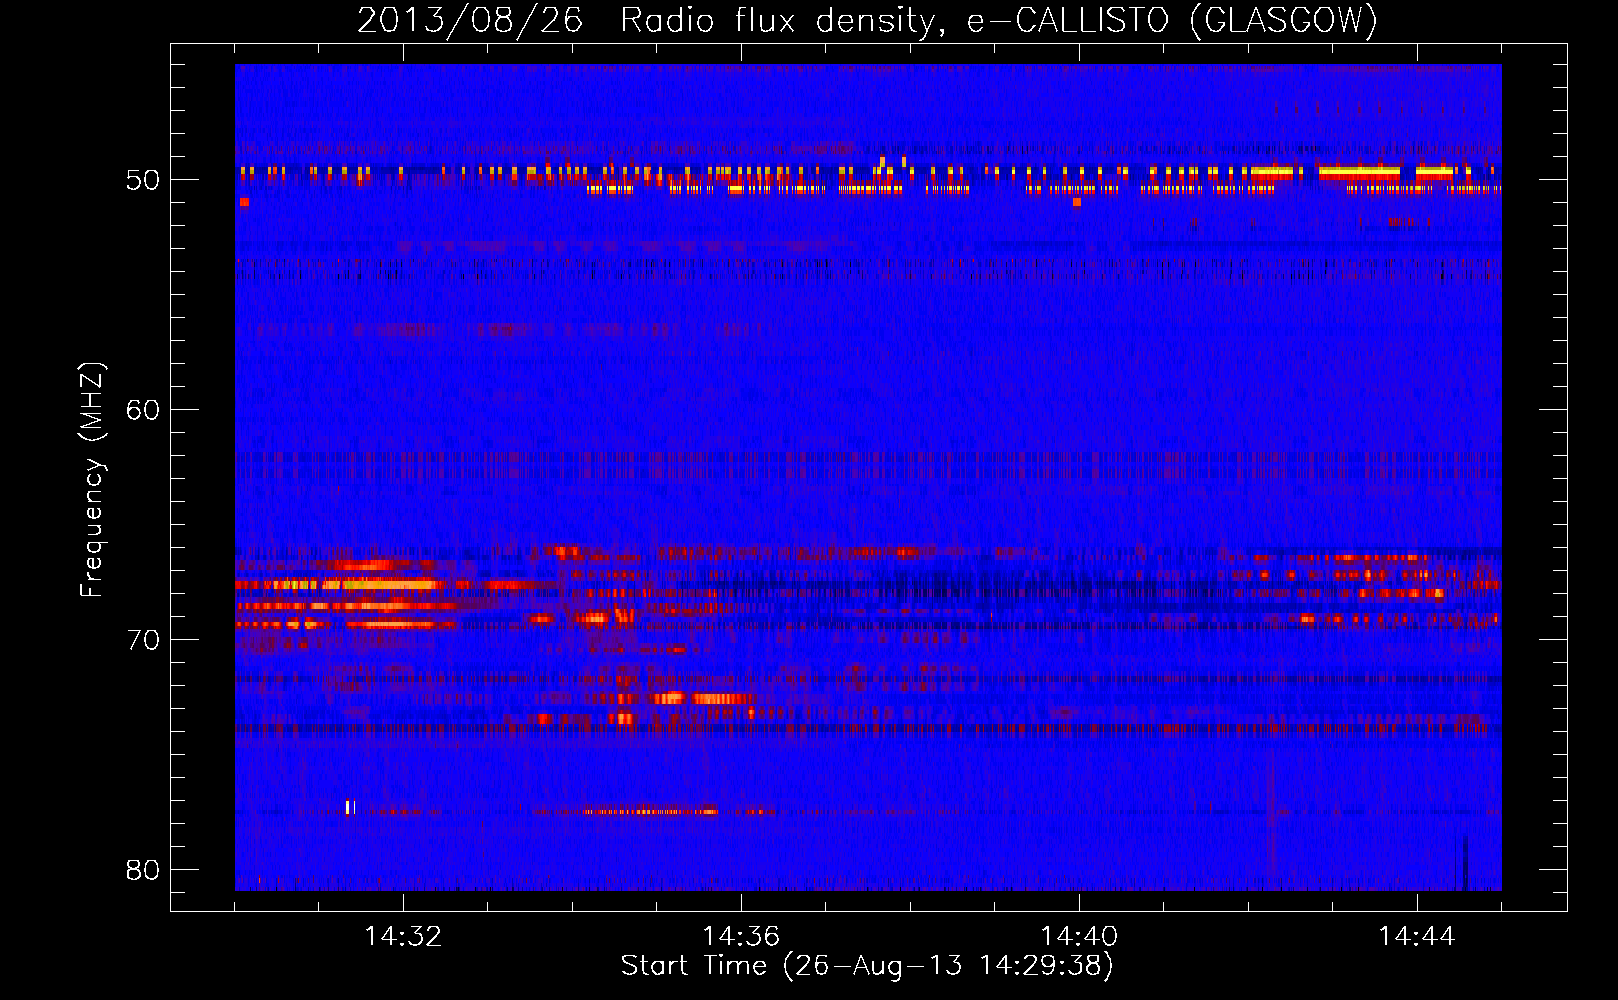Click the '14:44' time axis label
Viewport: 1618px width, 1000px height.
1417,937
